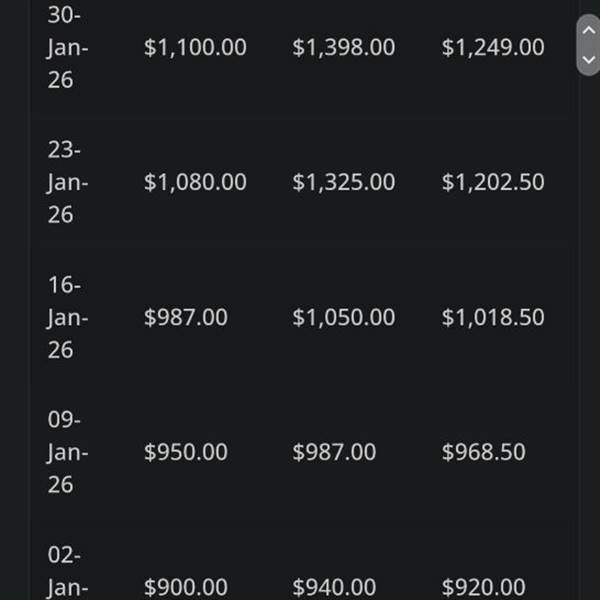Click the $1,080.00 price value
The image size is (600, 600).
tap(195, 182)
